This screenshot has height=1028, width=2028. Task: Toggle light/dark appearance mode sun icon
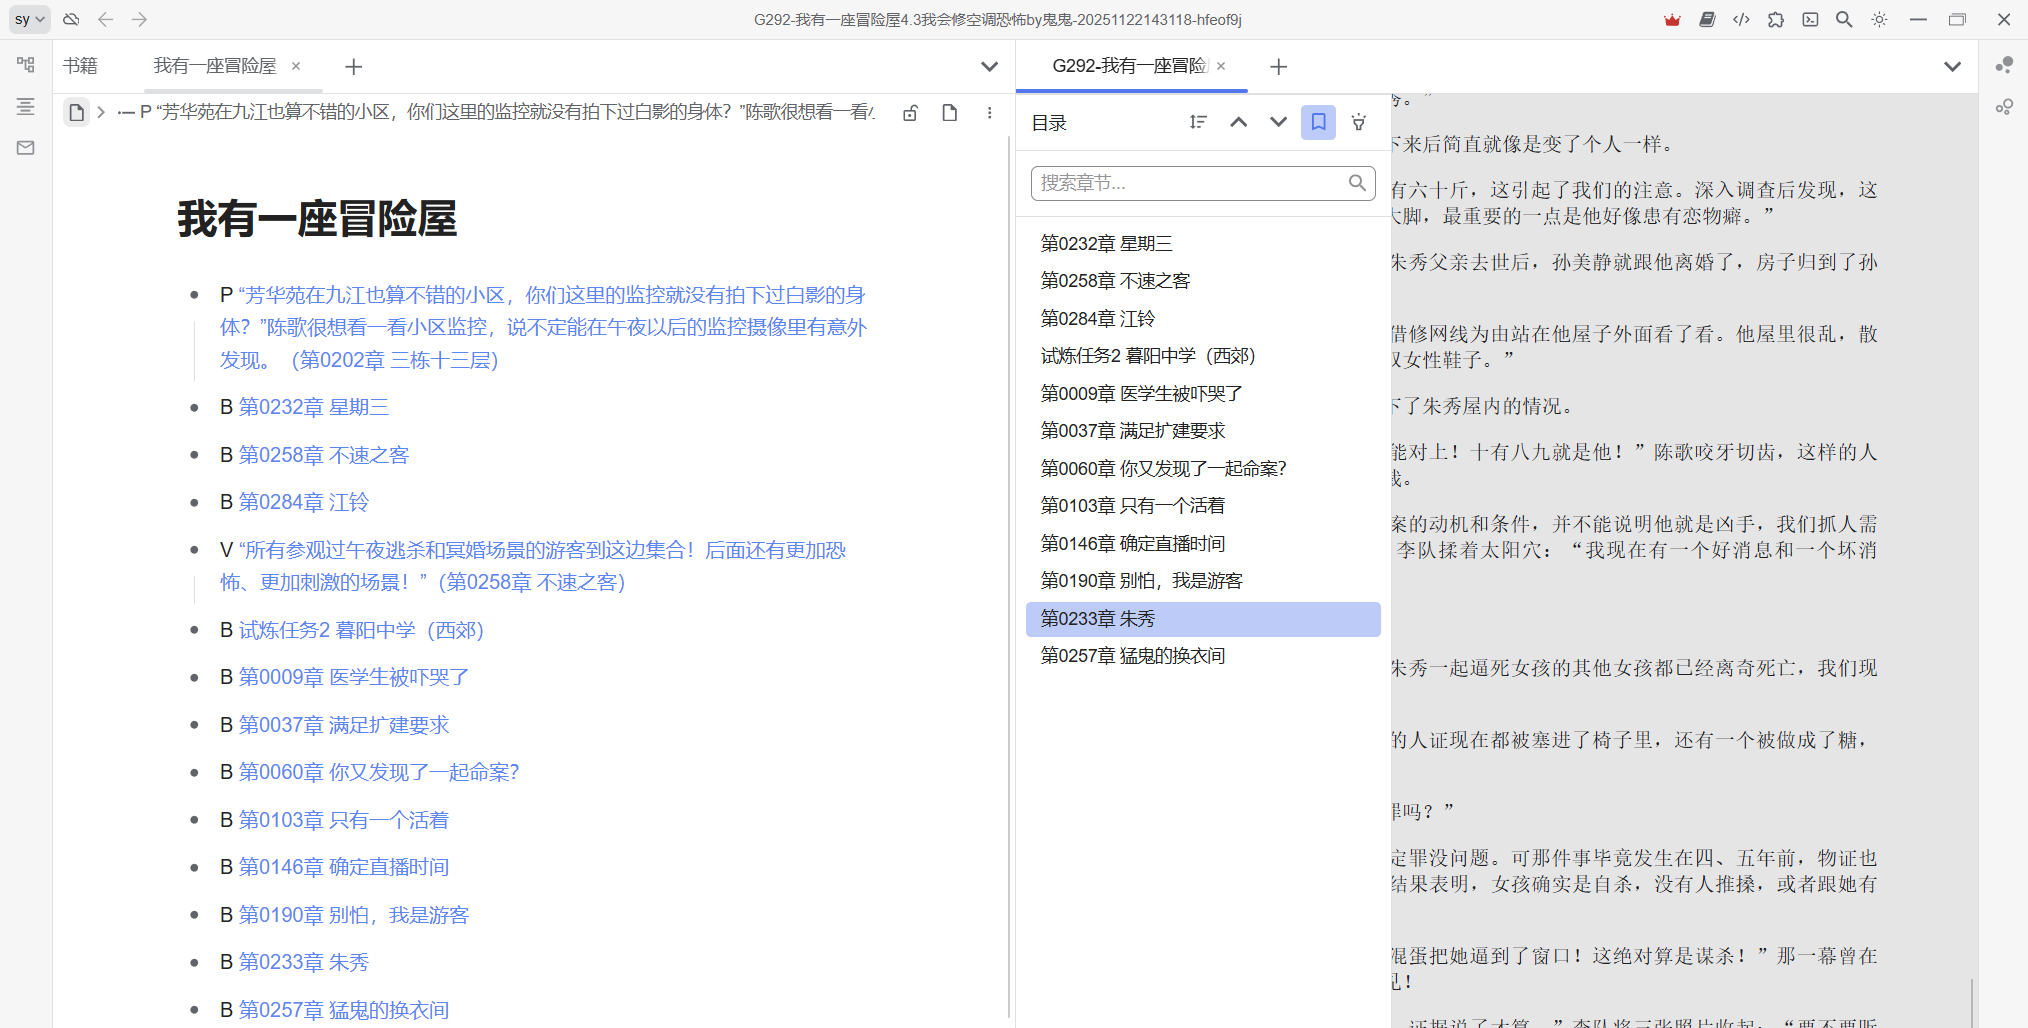point(1879,19)
